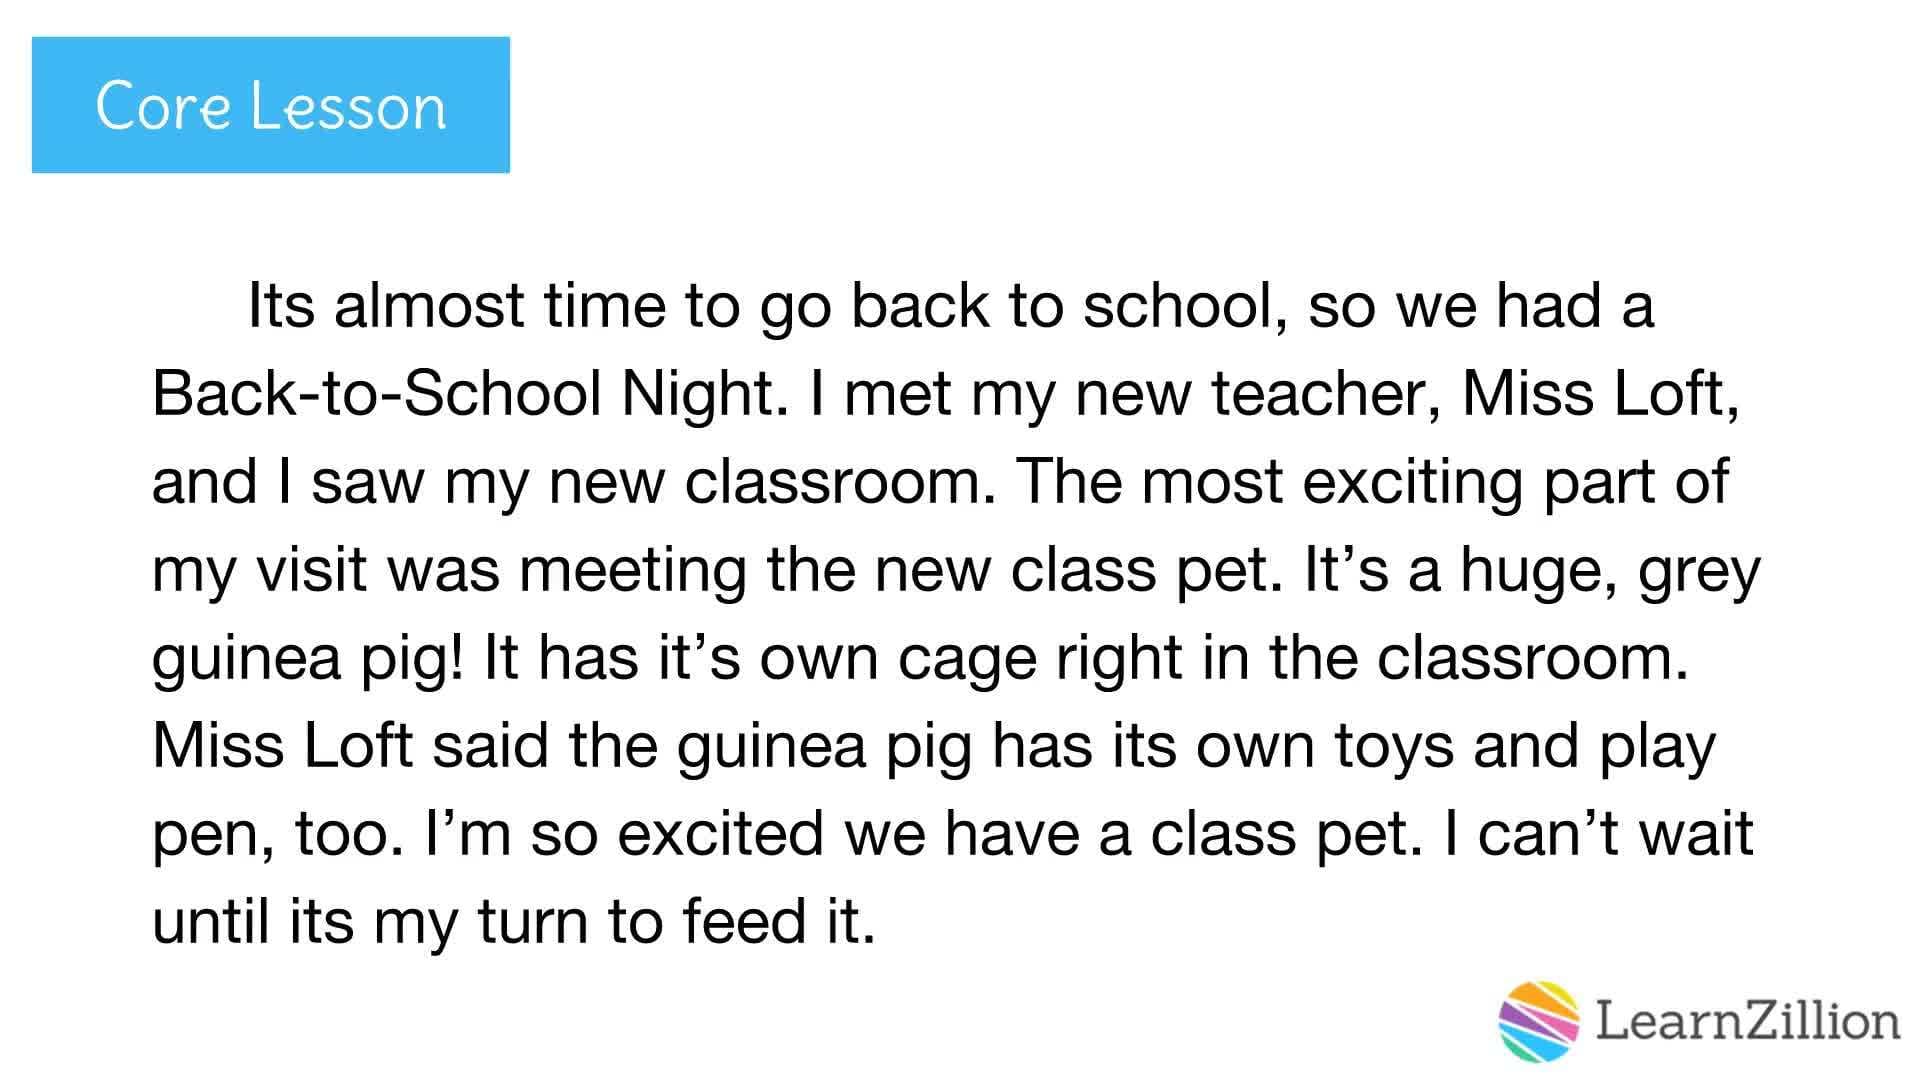Select the phrase "Back-to-School" in the passage

[376, 393]
